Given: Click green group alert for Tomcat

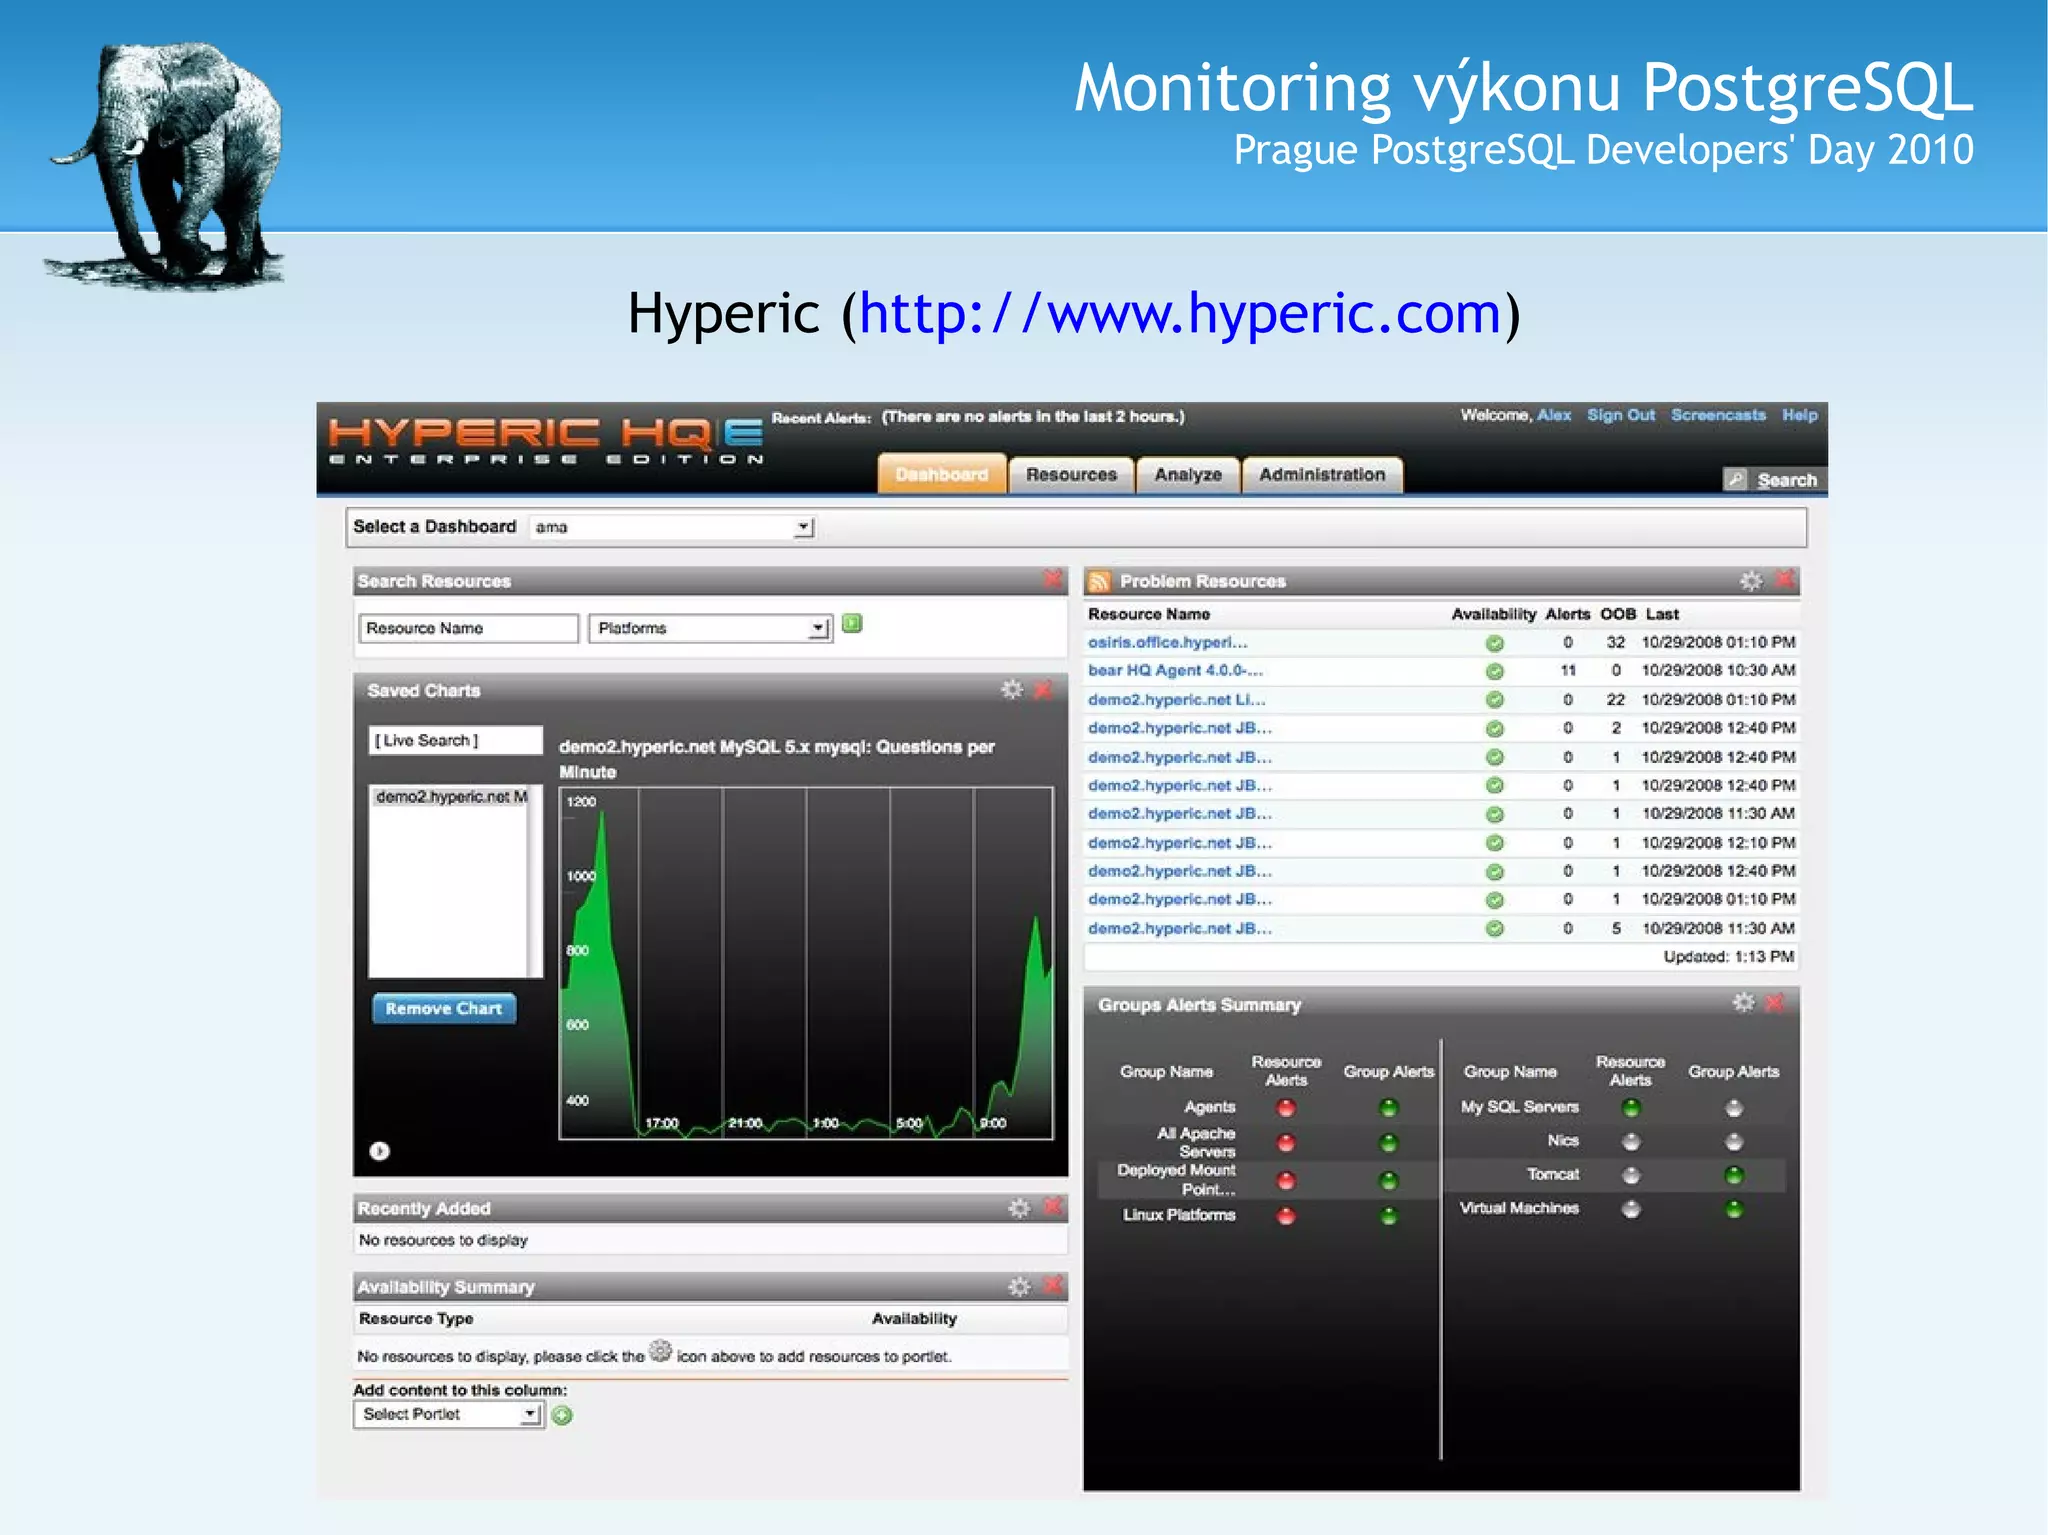Looking at the screenshot, I should pyautogui.click(x=1734, y=1175).
